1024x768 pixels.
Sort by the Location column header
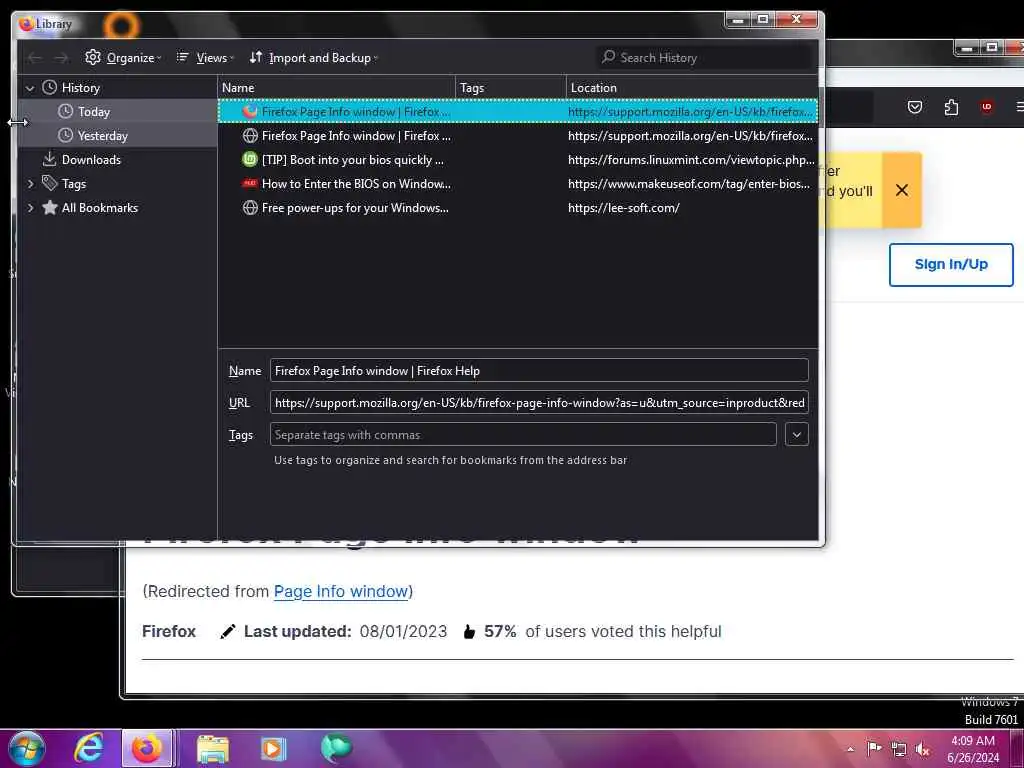click(x=692, y=88)
